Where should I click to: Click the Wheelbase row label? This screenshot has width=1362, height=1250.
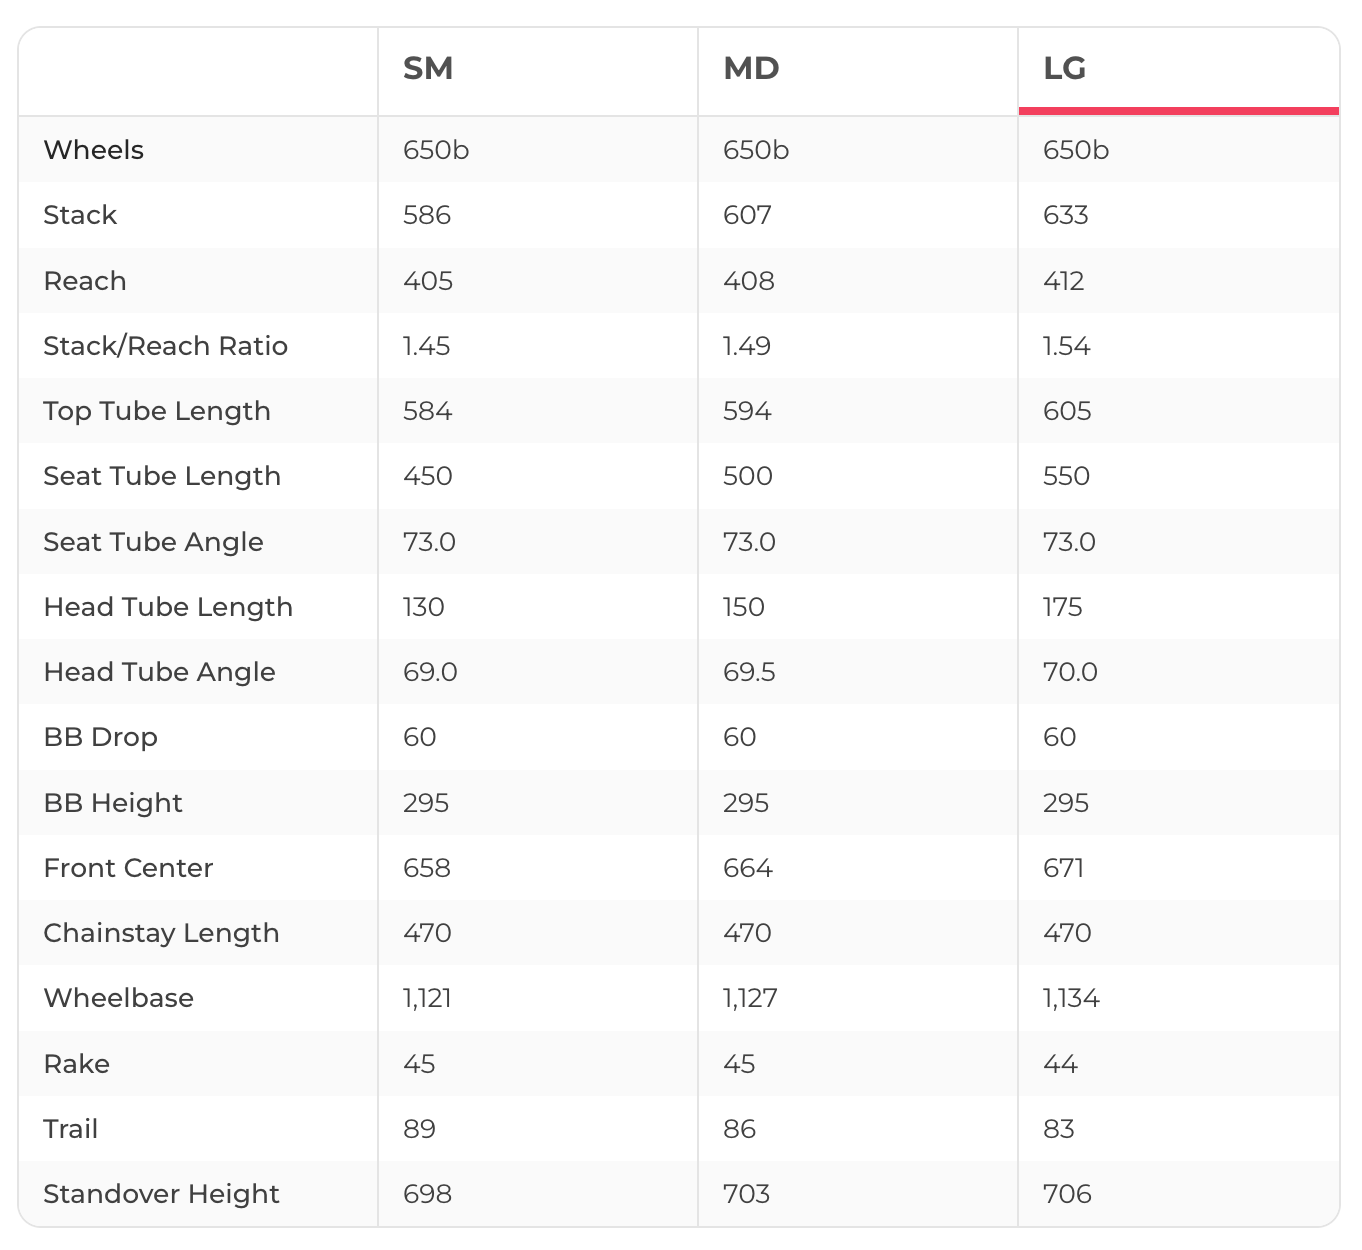(118, 998)
